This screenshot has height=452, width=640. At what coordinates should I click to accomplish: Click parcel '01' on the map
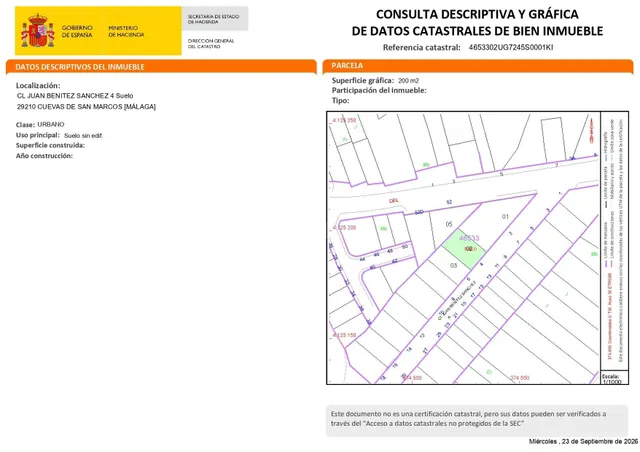pyautogui.click(x=505, y=216)
